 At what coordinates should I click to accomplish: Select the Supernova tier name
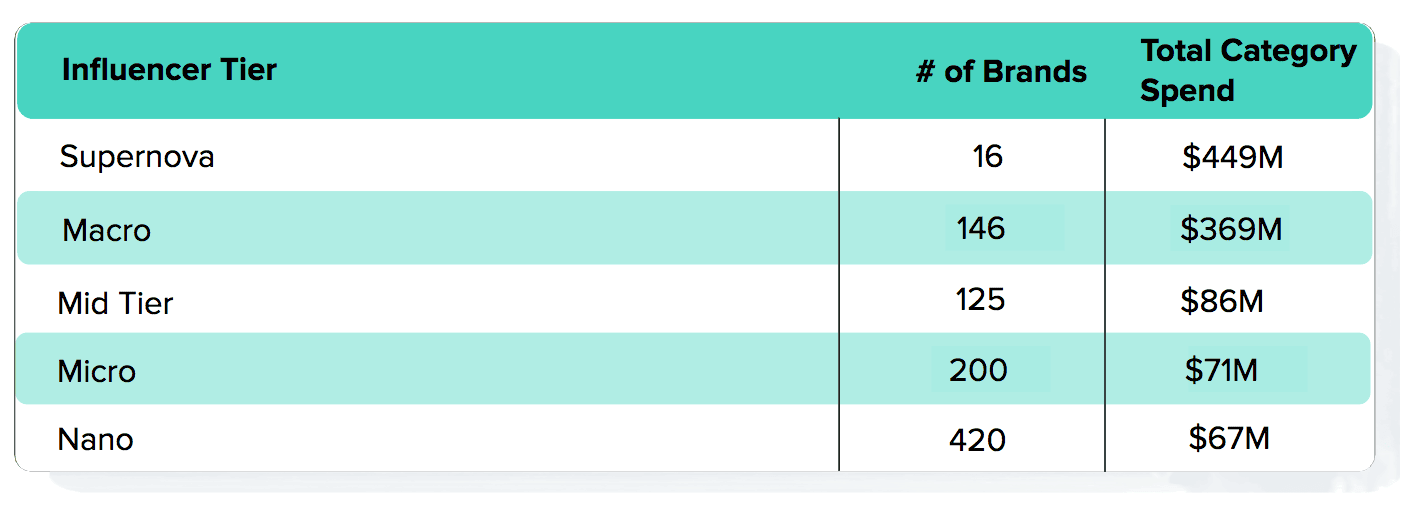click(137, 157)
